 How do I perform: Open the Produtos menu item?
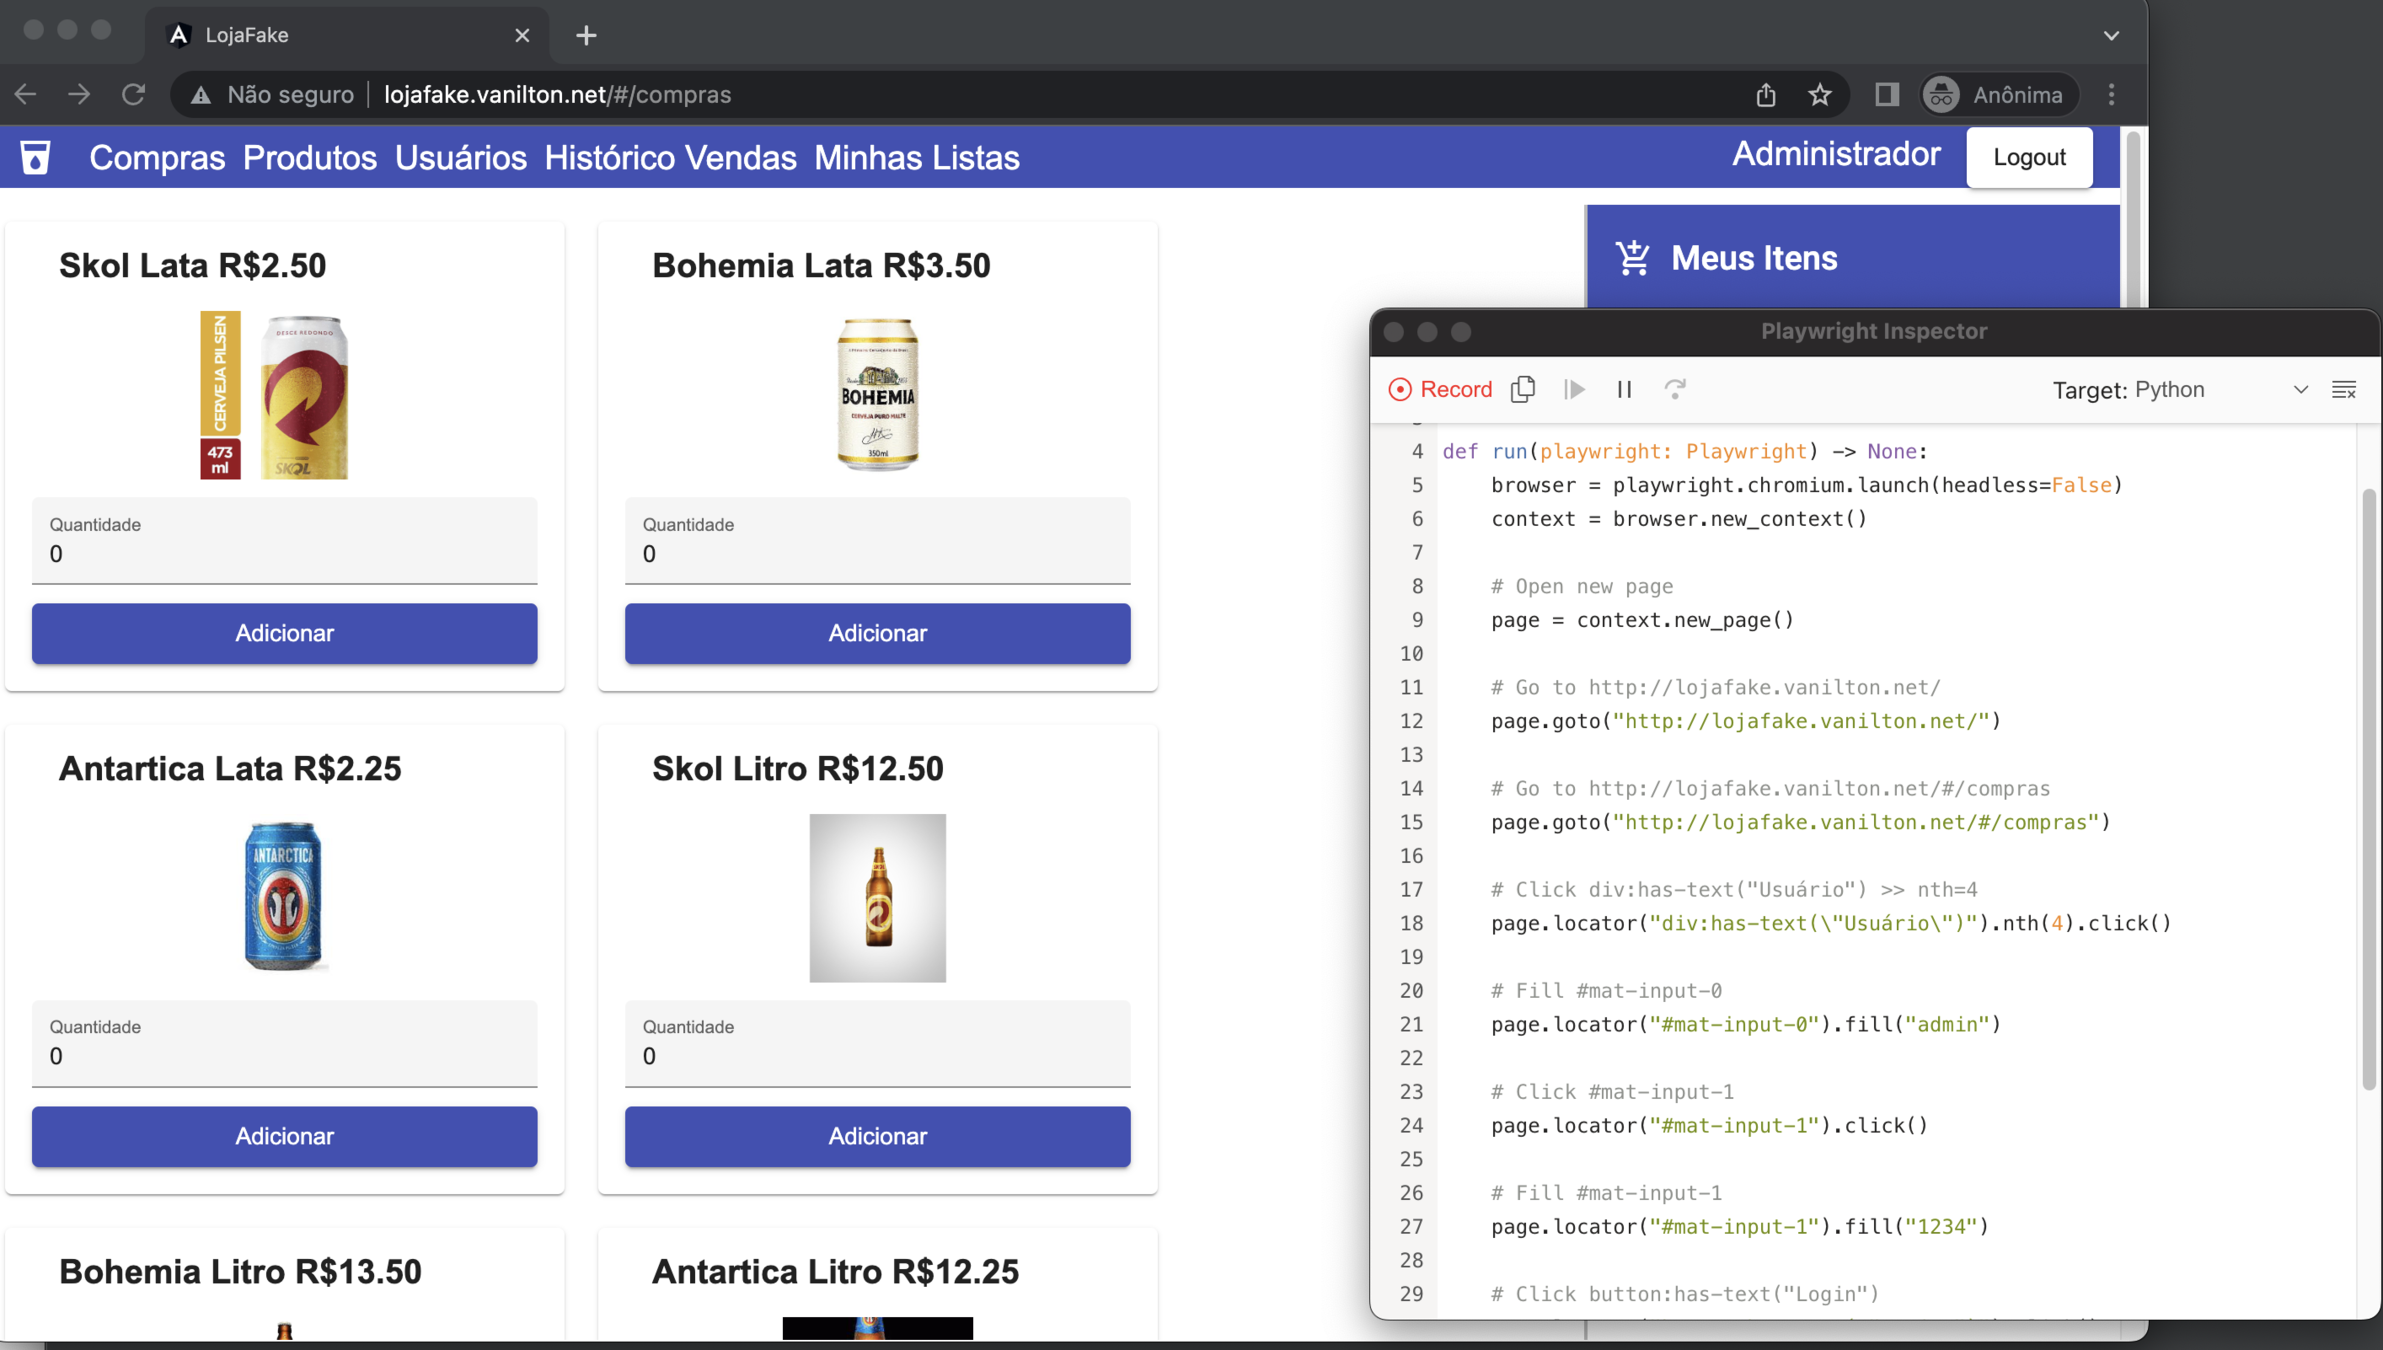coord(309,157)
